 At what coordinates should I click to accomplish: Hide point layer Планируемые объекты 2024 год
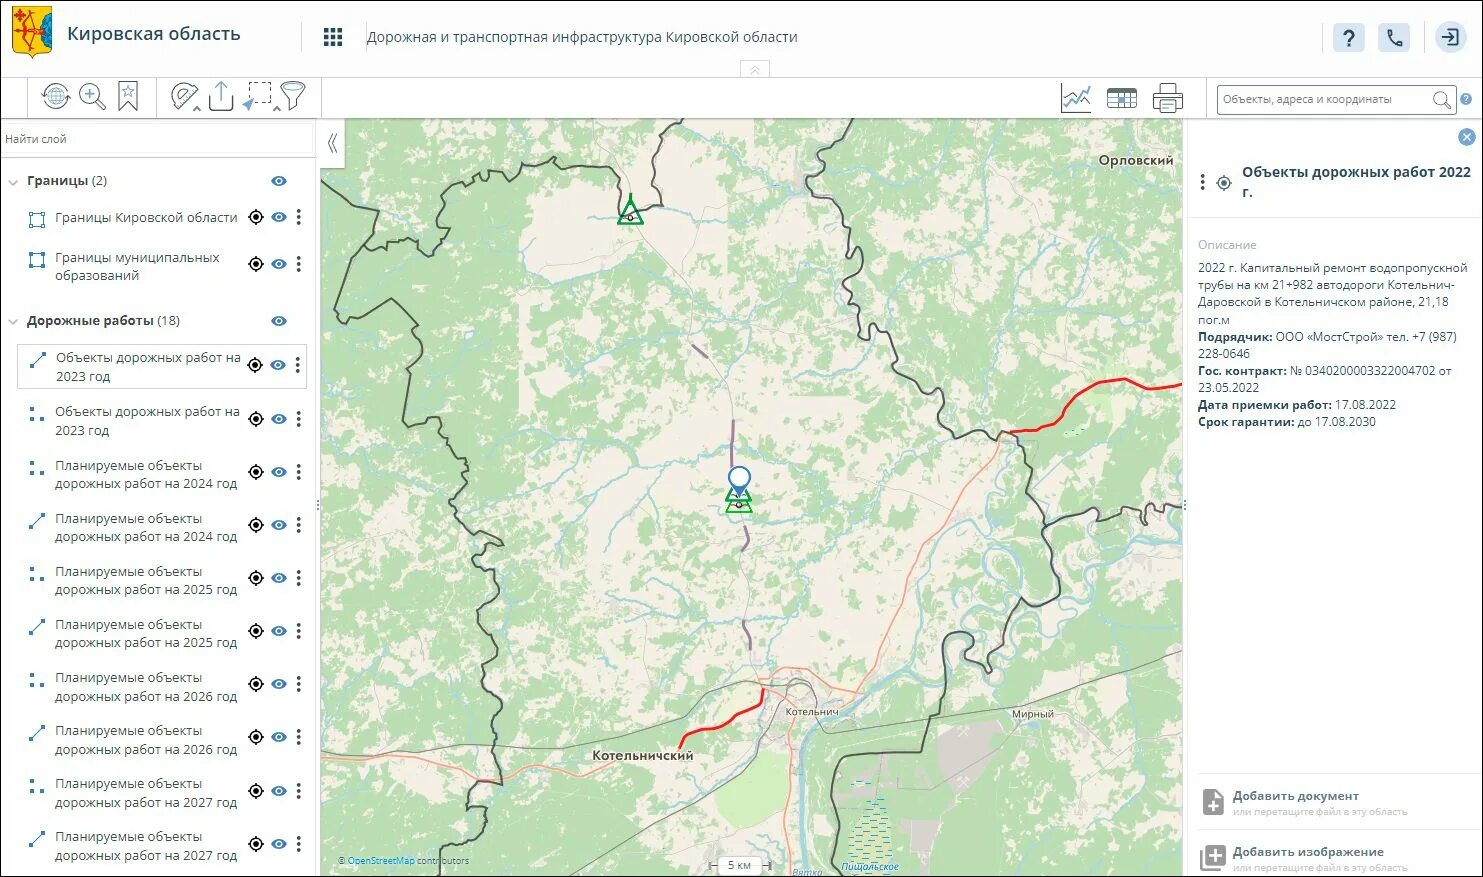[x=279, y=472]
